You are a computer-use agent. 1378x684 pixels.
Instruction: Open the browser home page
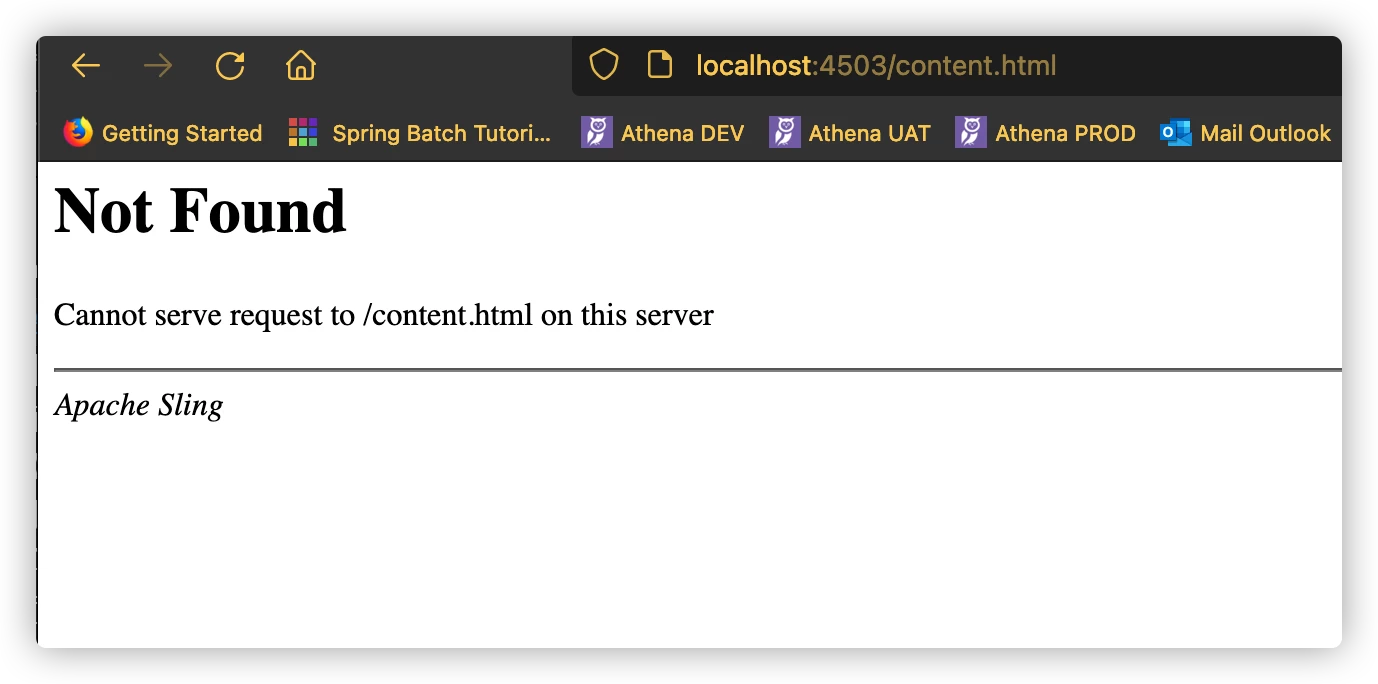[301, 66]
